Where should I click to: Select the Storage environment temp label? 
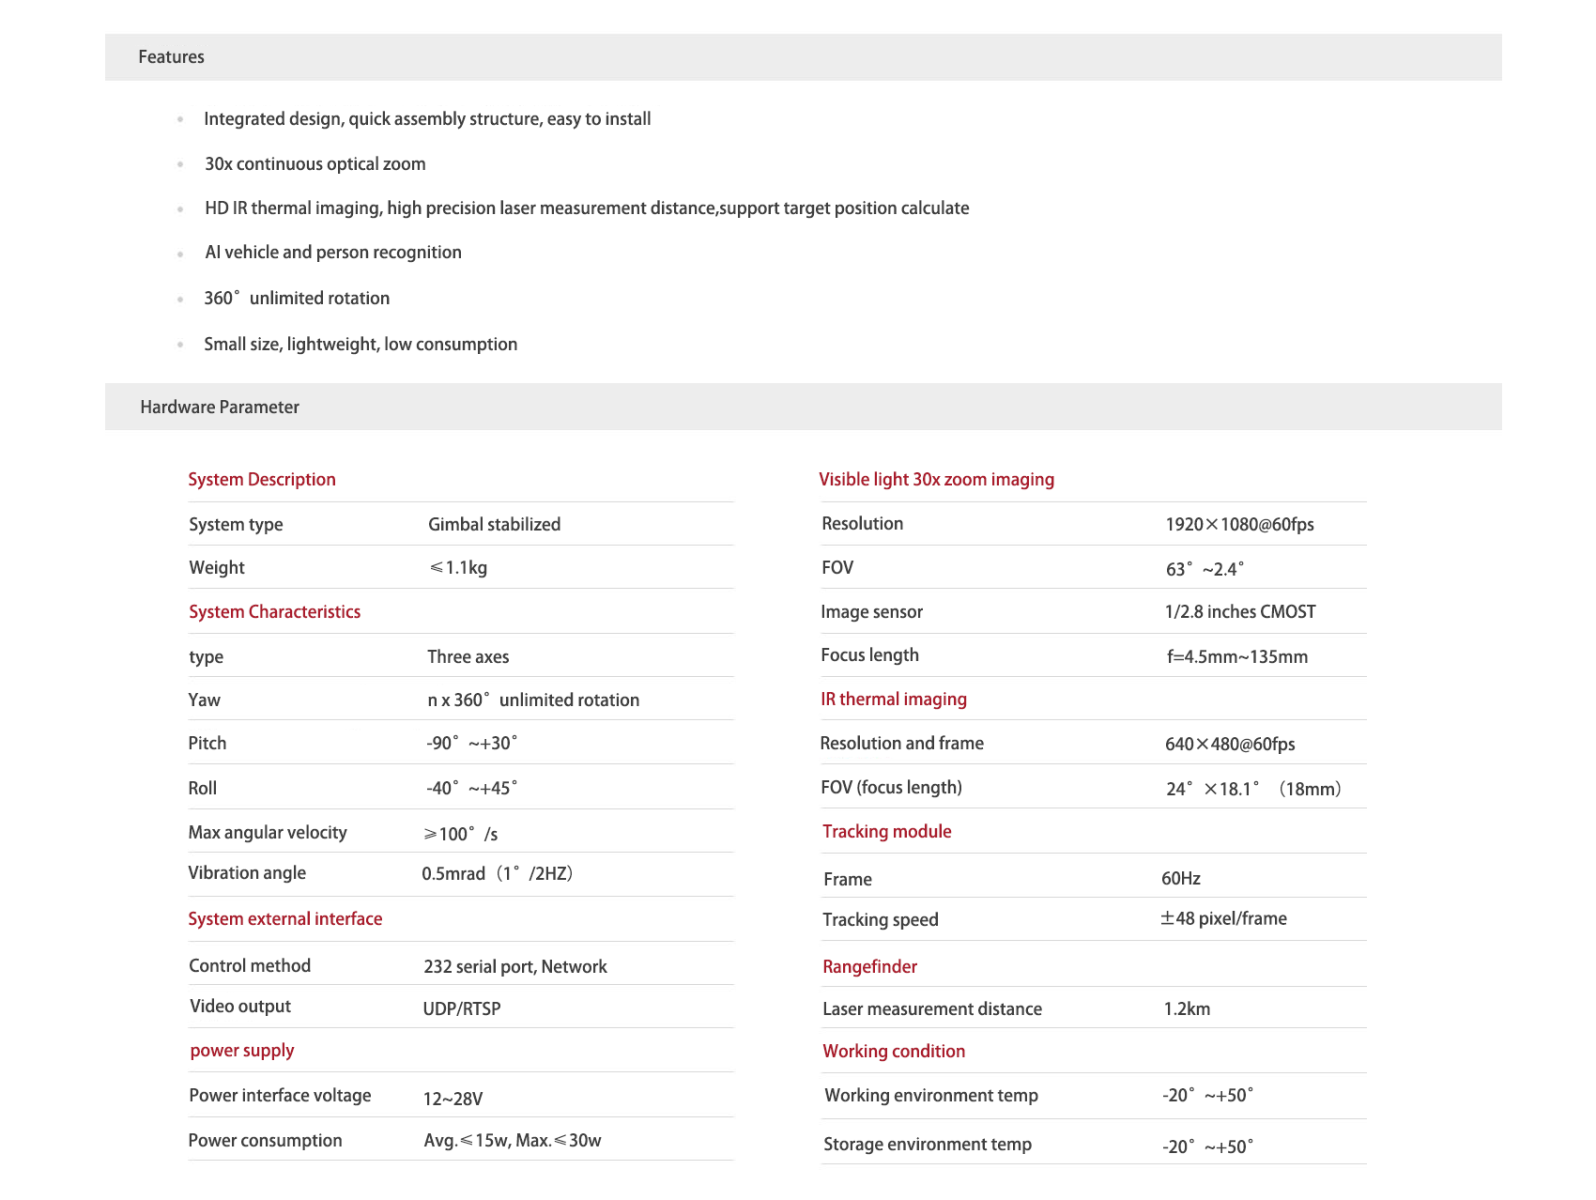927,1144
